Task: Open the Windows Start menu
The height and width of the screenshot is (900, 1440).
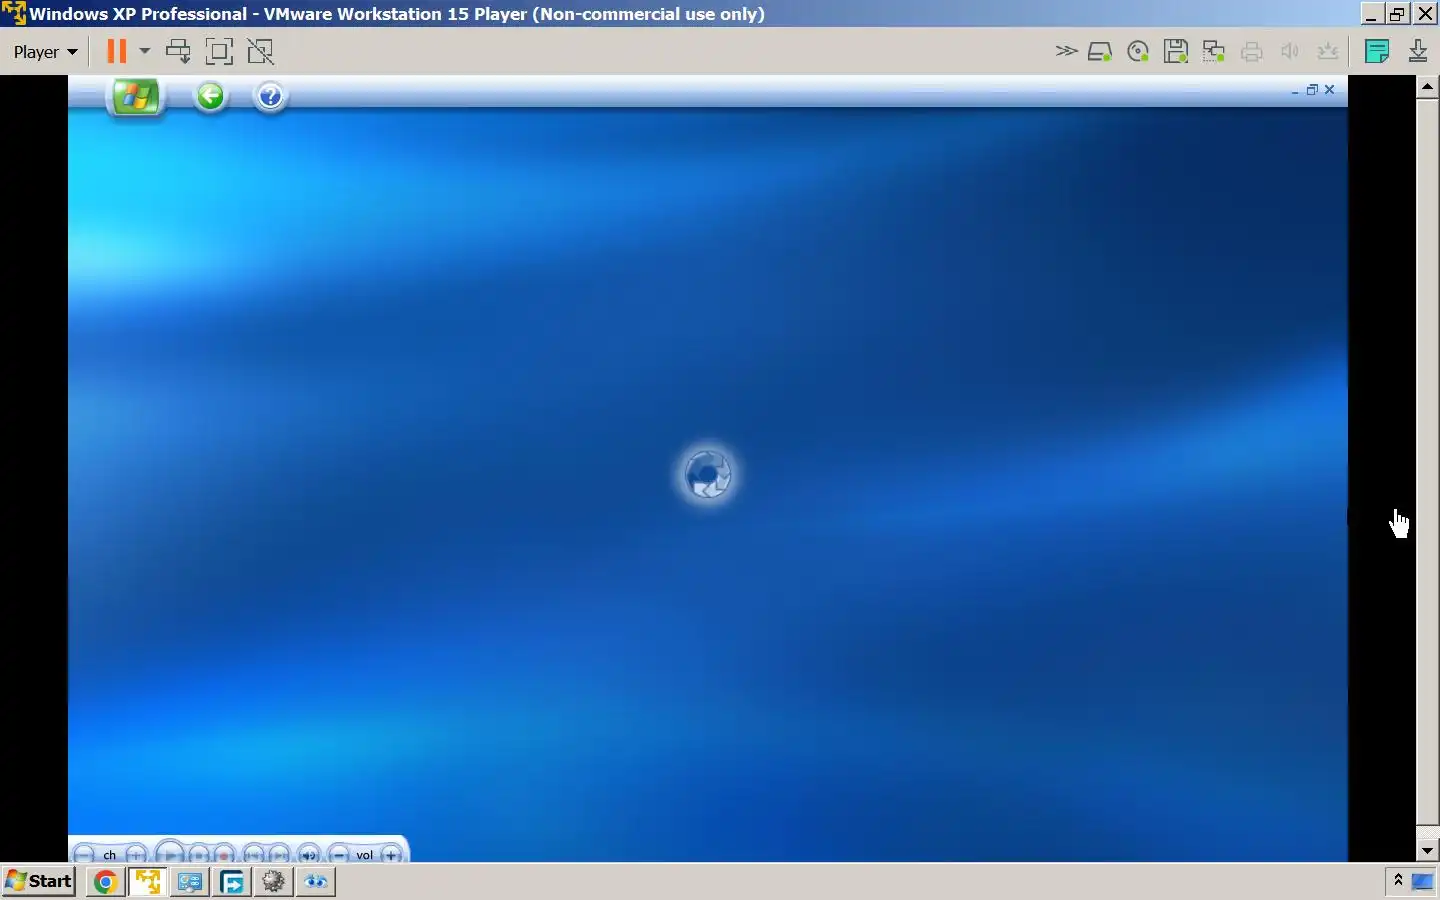Action: click(x=39, y=881)
